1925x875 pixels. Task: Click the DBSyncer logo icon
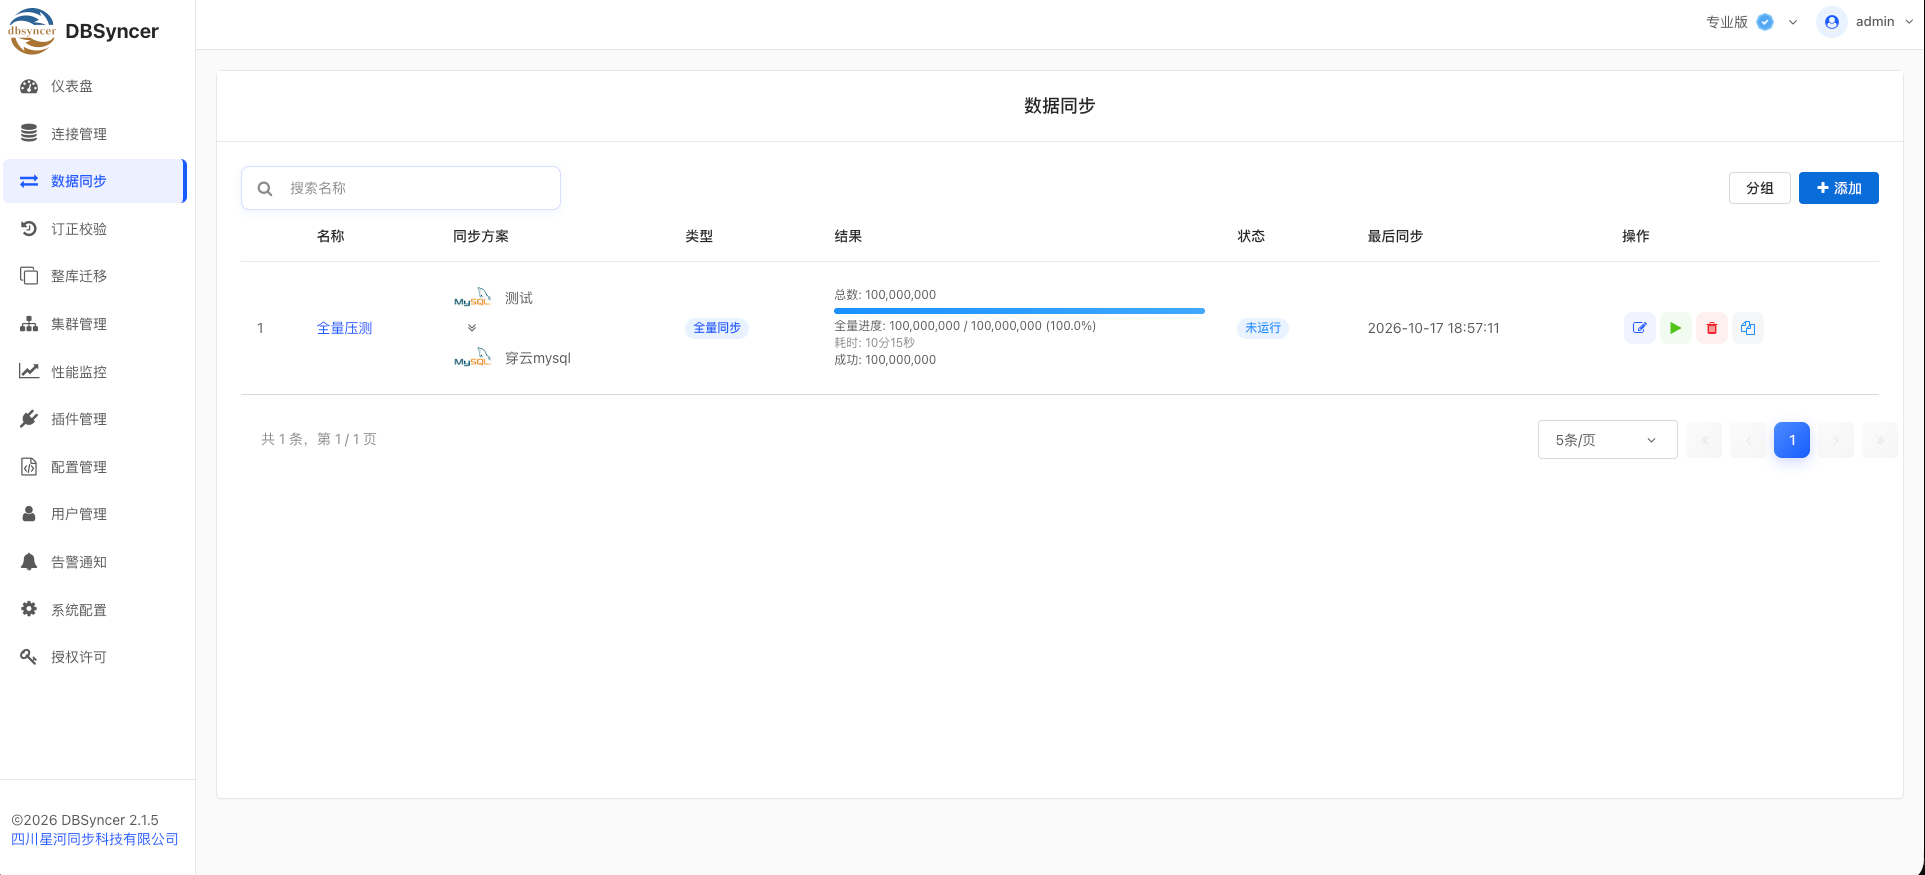(x=32, y=31)
